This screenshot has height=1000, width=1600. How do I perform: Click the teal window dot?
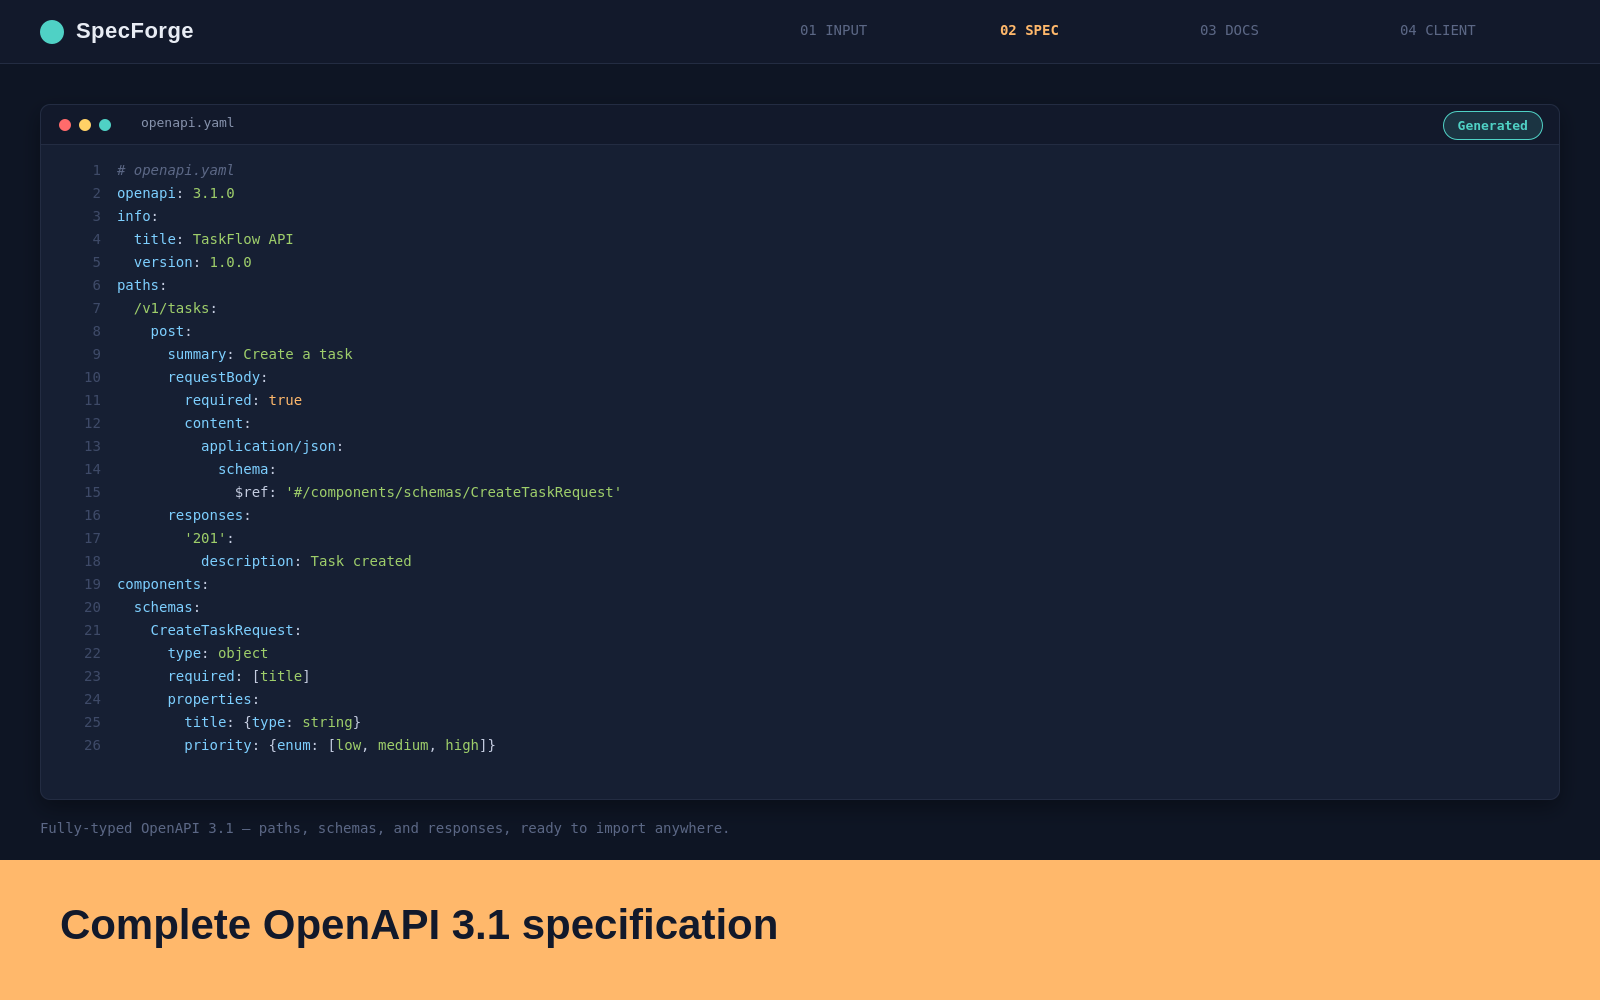105,125
